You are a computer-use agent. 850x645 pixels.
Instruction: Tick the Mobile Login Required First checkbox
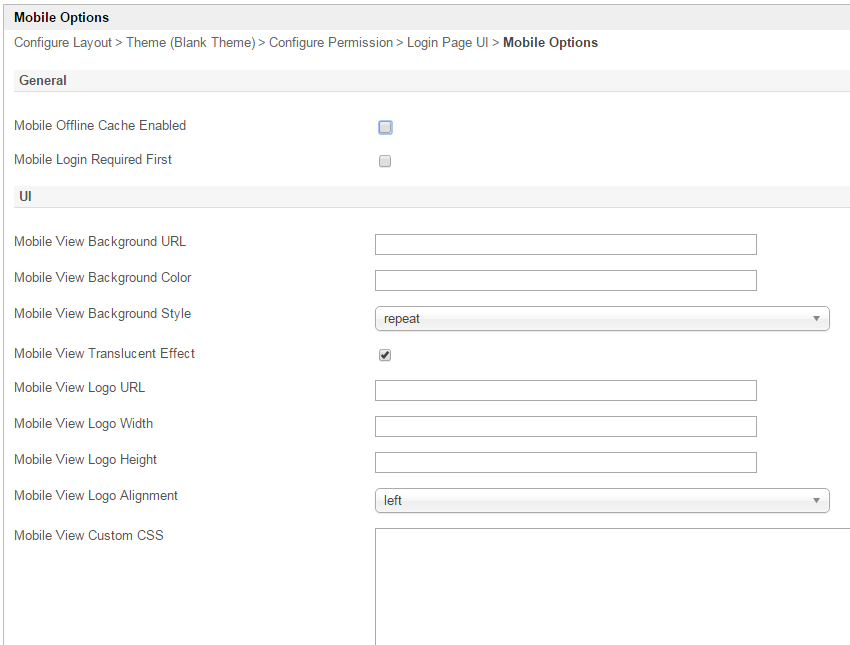coord(385,161)
